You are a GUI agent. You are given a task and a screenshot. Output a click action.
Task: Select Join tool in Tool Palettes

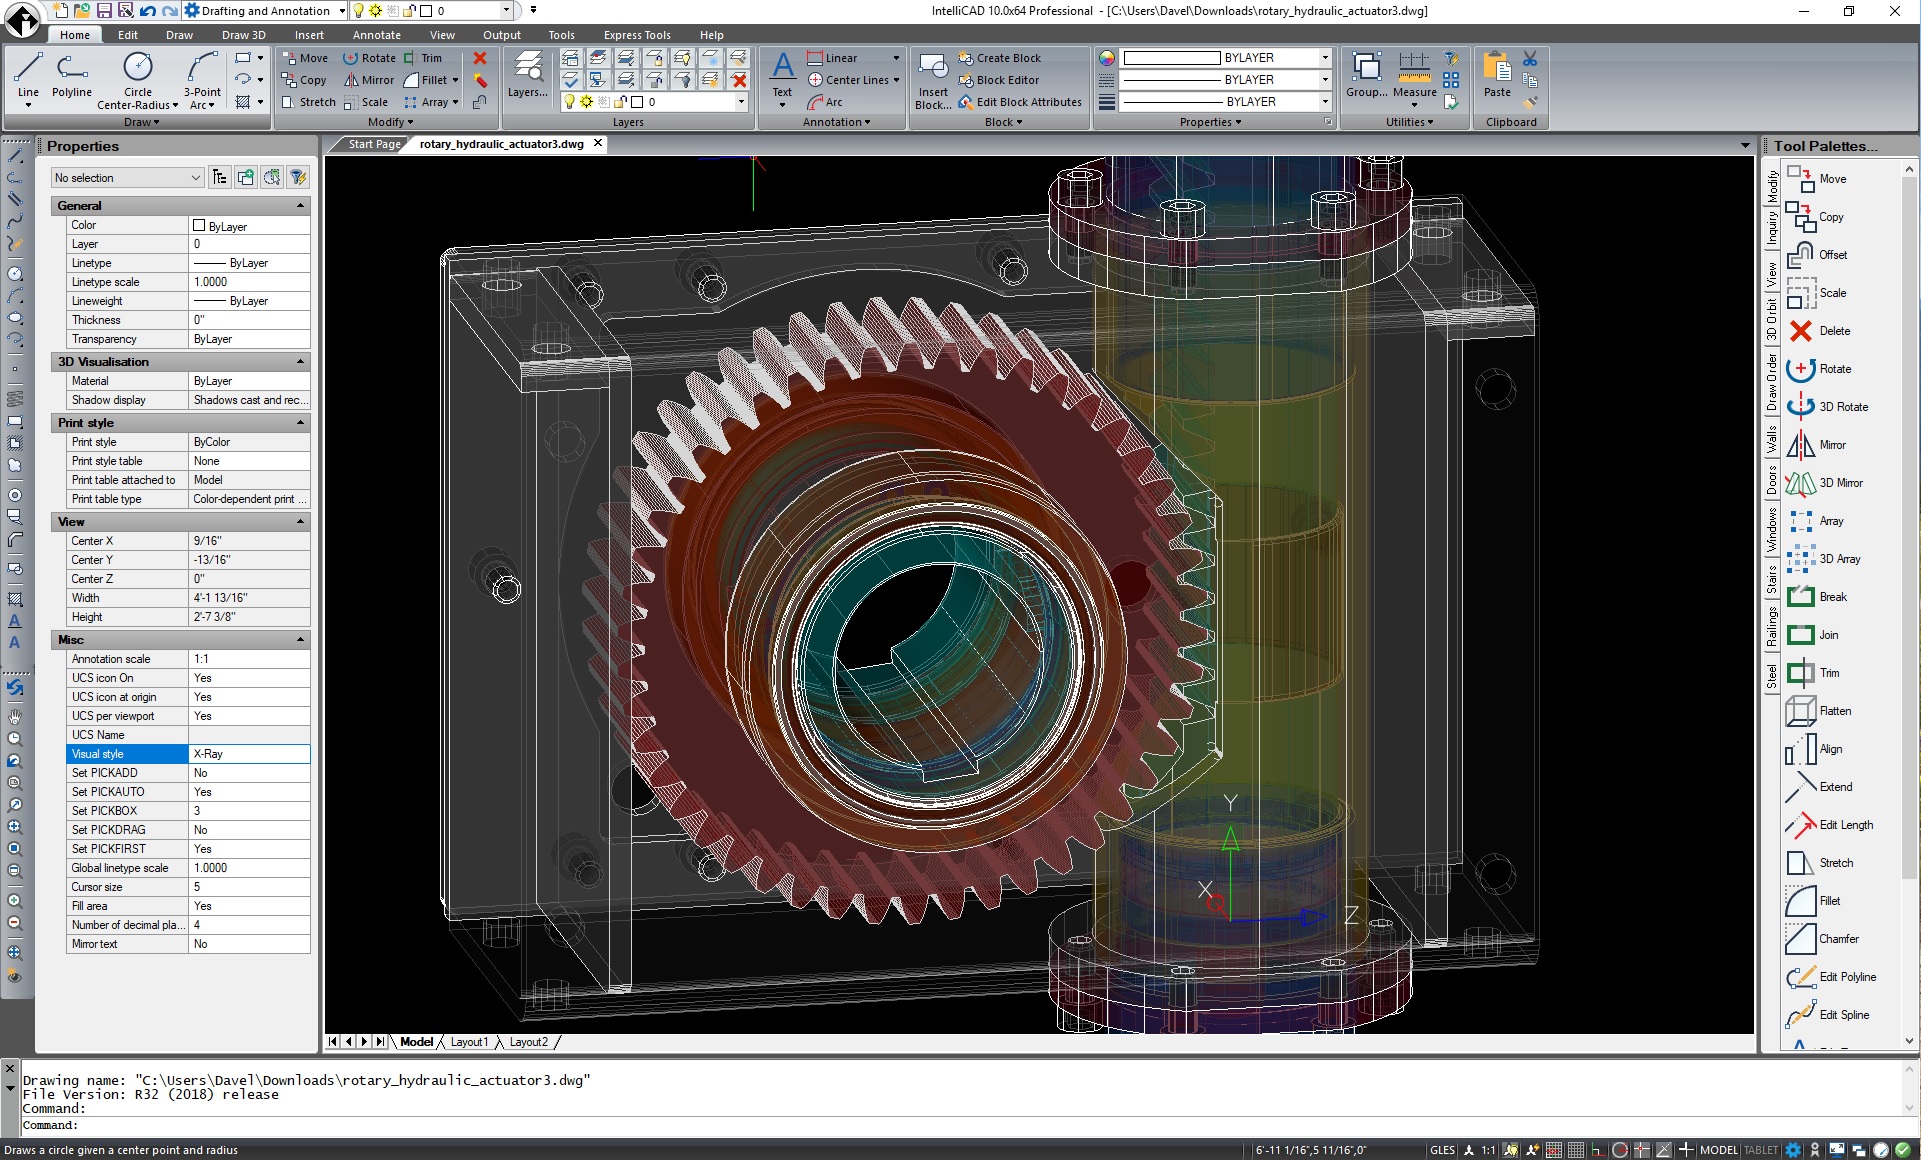[1813, 635]
